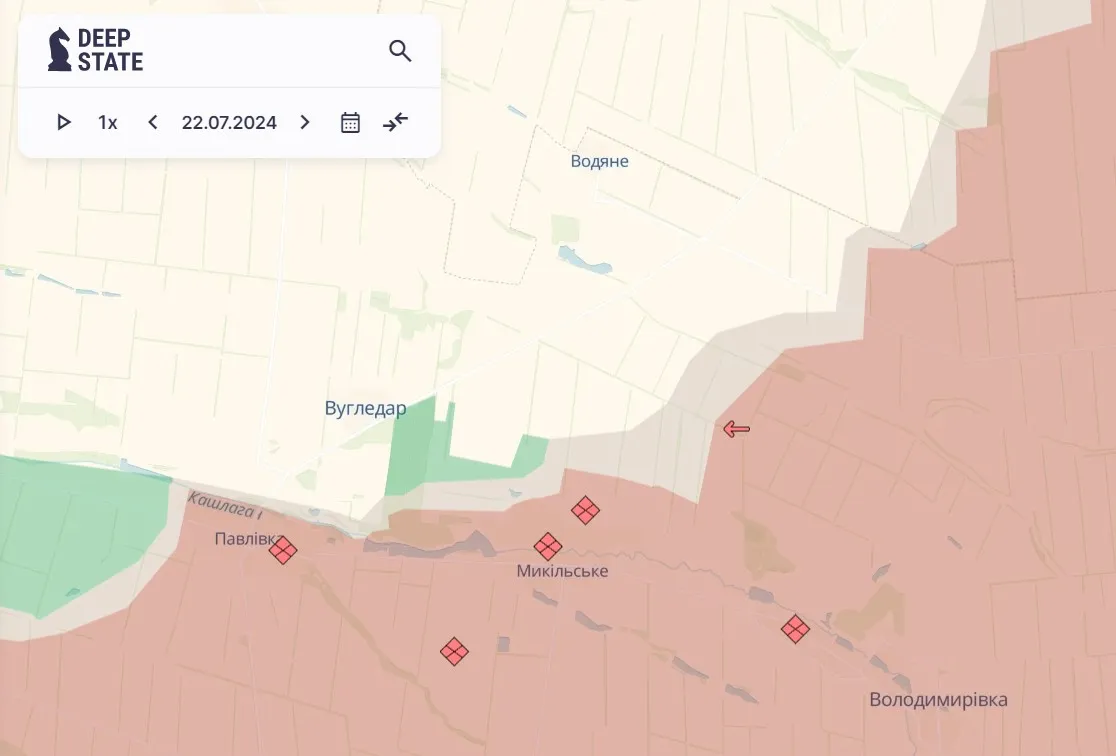Advance to next date with right chevron
The height and width of the screenshot is (756, 1116).
[305, 122]
